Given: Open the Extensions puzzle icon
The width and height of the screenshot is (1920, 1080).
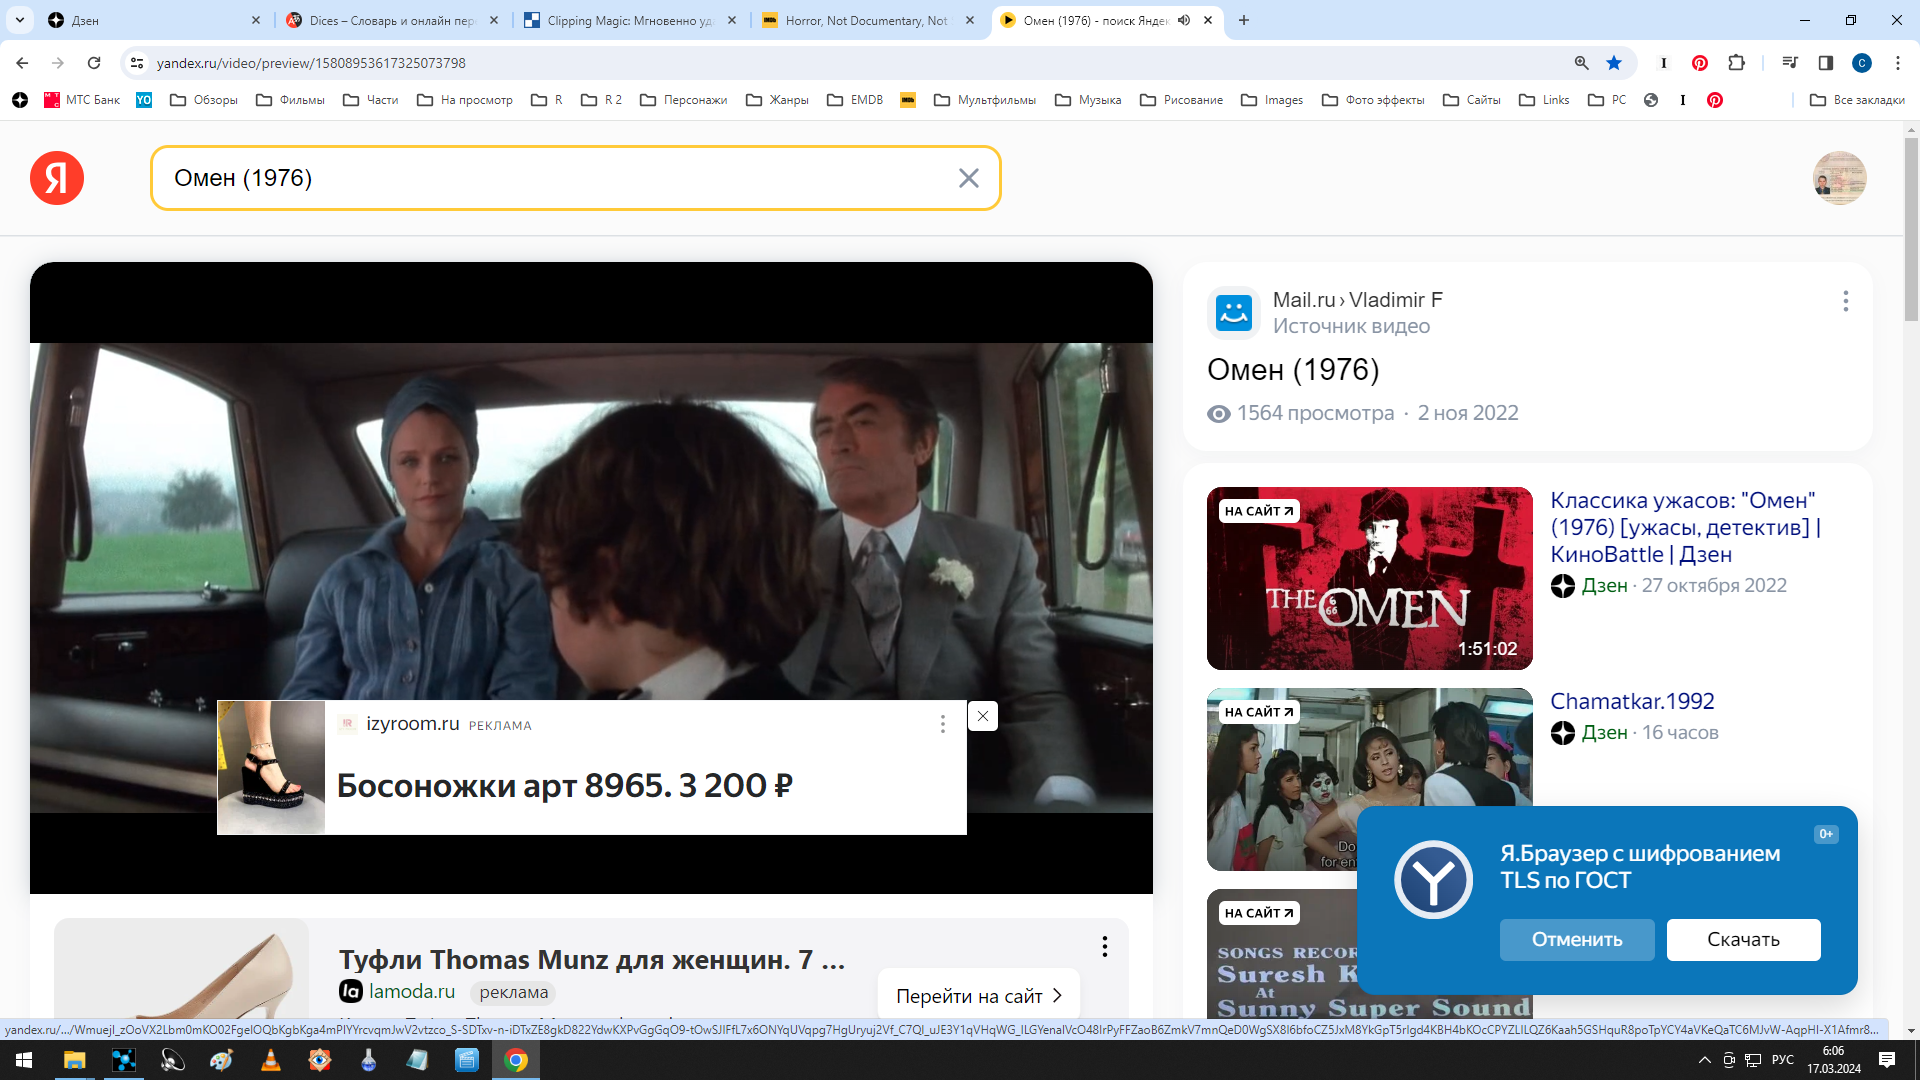Looking at the screenshot, I should (x=1736, y=63).
